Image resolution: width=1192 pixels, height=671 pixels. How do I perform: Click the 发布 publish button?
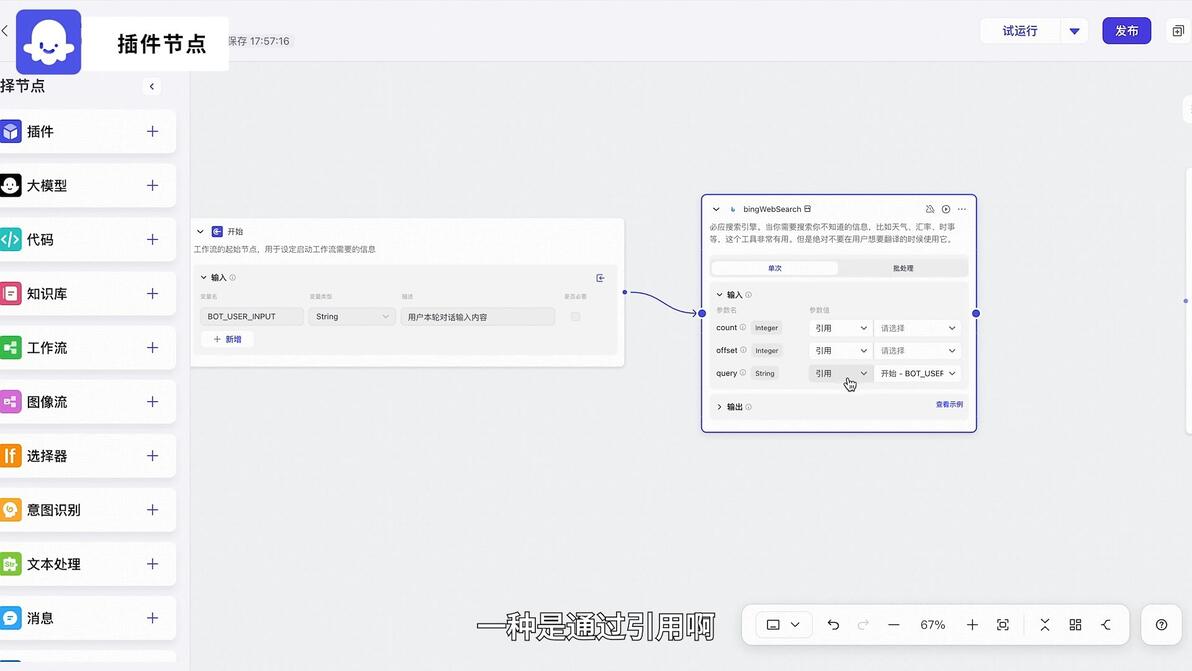1127,31
